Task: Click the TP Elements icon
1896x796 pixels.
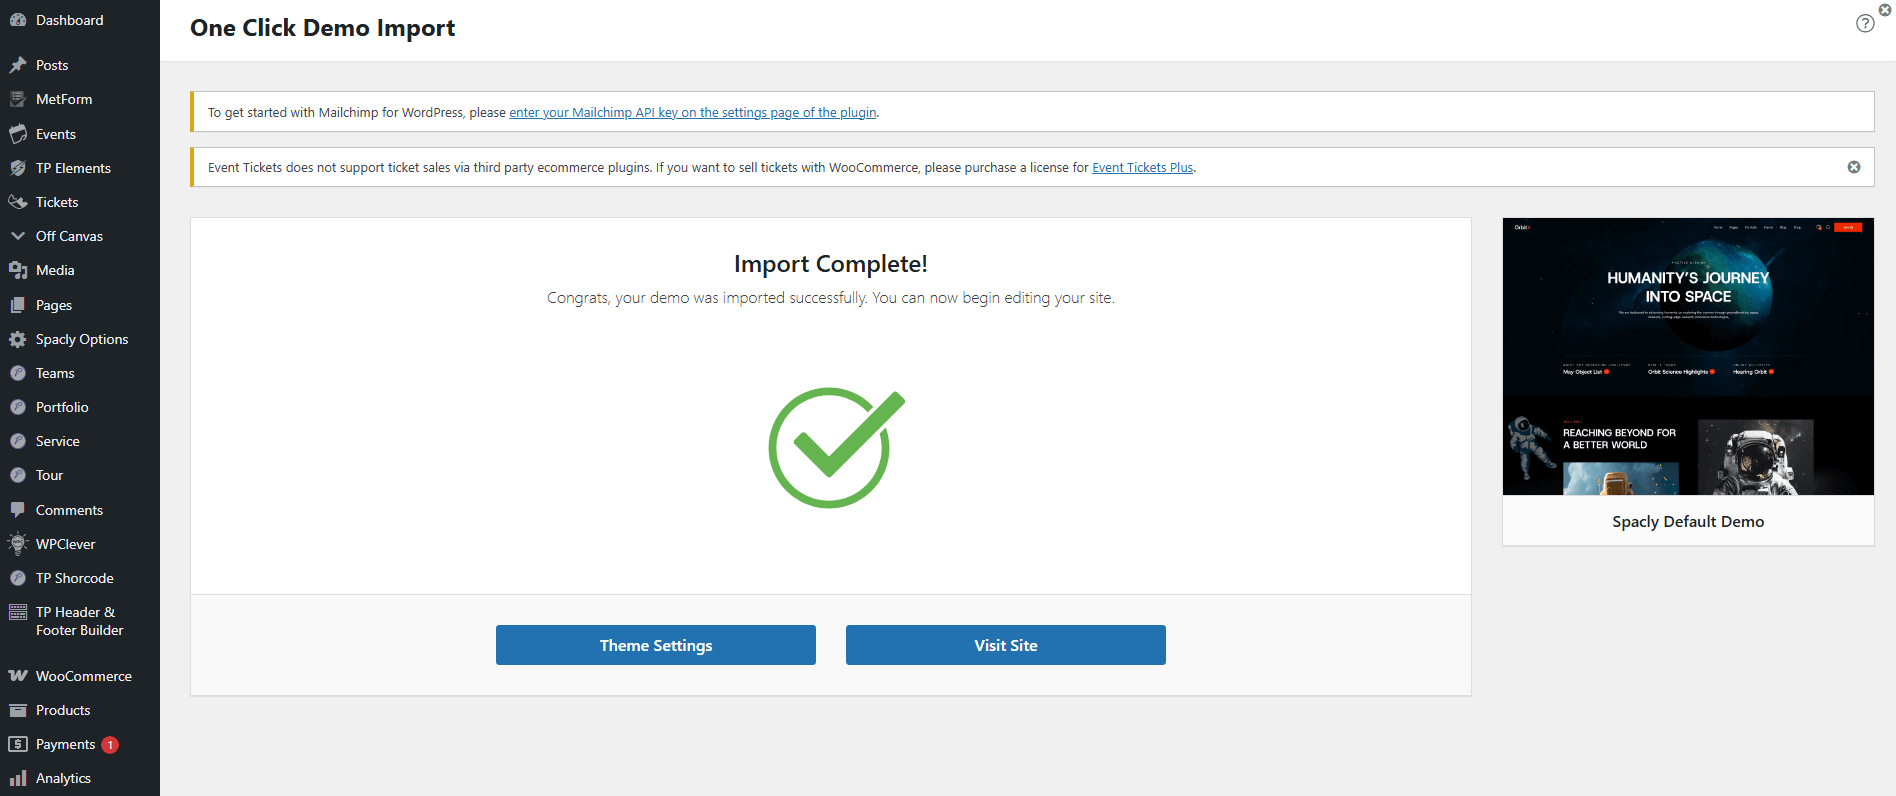Action: coord(18,168)
